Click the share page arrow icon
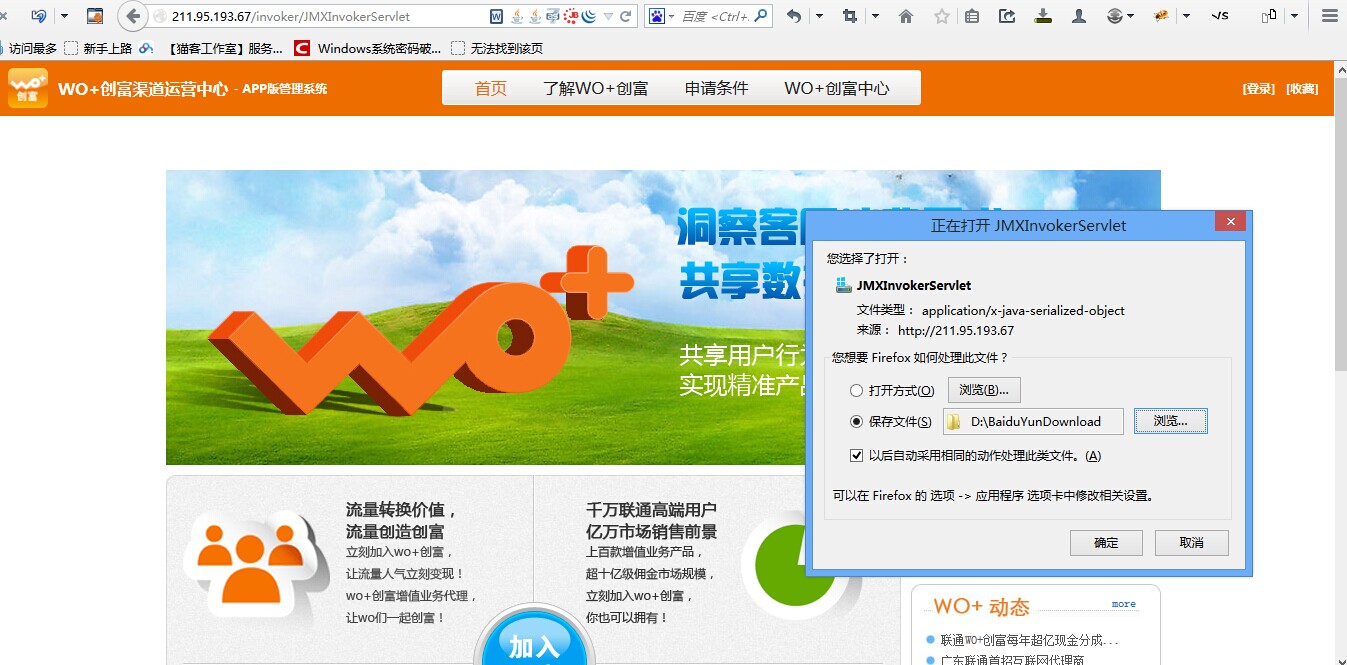Image resolution: width=1347 pixels, height=665 pixels. 1008,16
